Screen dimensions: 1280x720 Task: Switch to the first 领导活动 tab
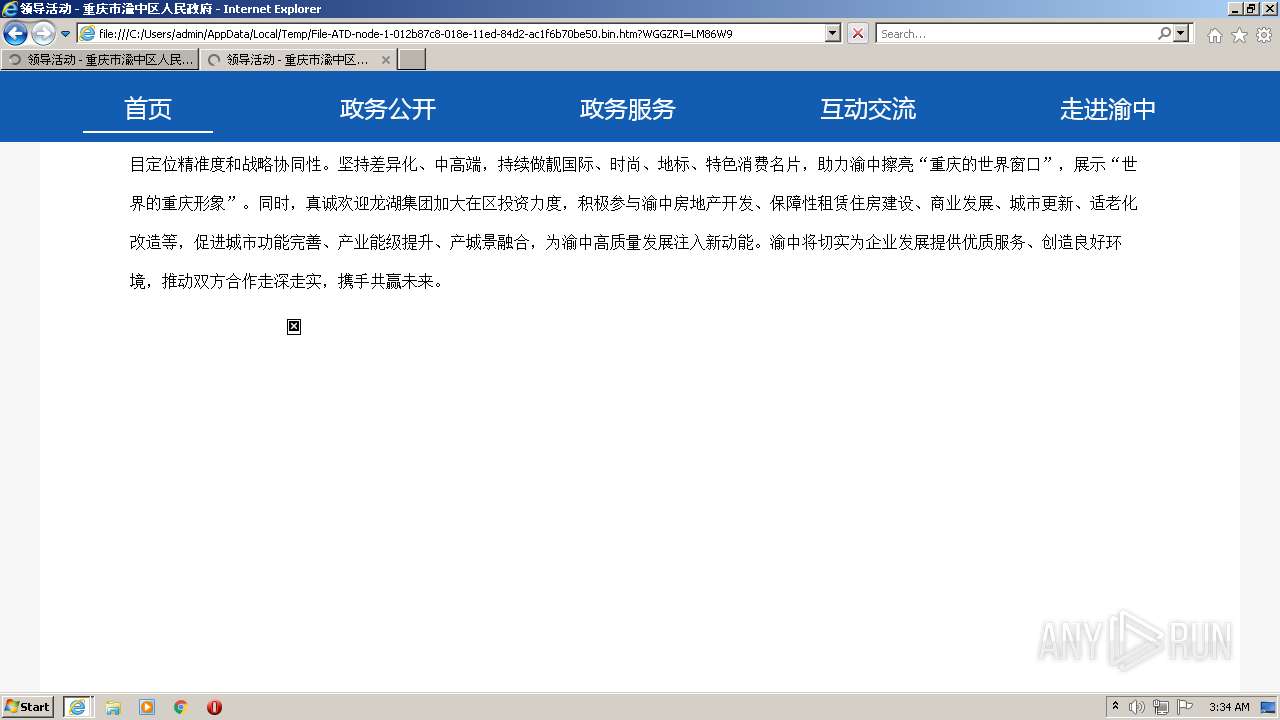click(100, 60)
